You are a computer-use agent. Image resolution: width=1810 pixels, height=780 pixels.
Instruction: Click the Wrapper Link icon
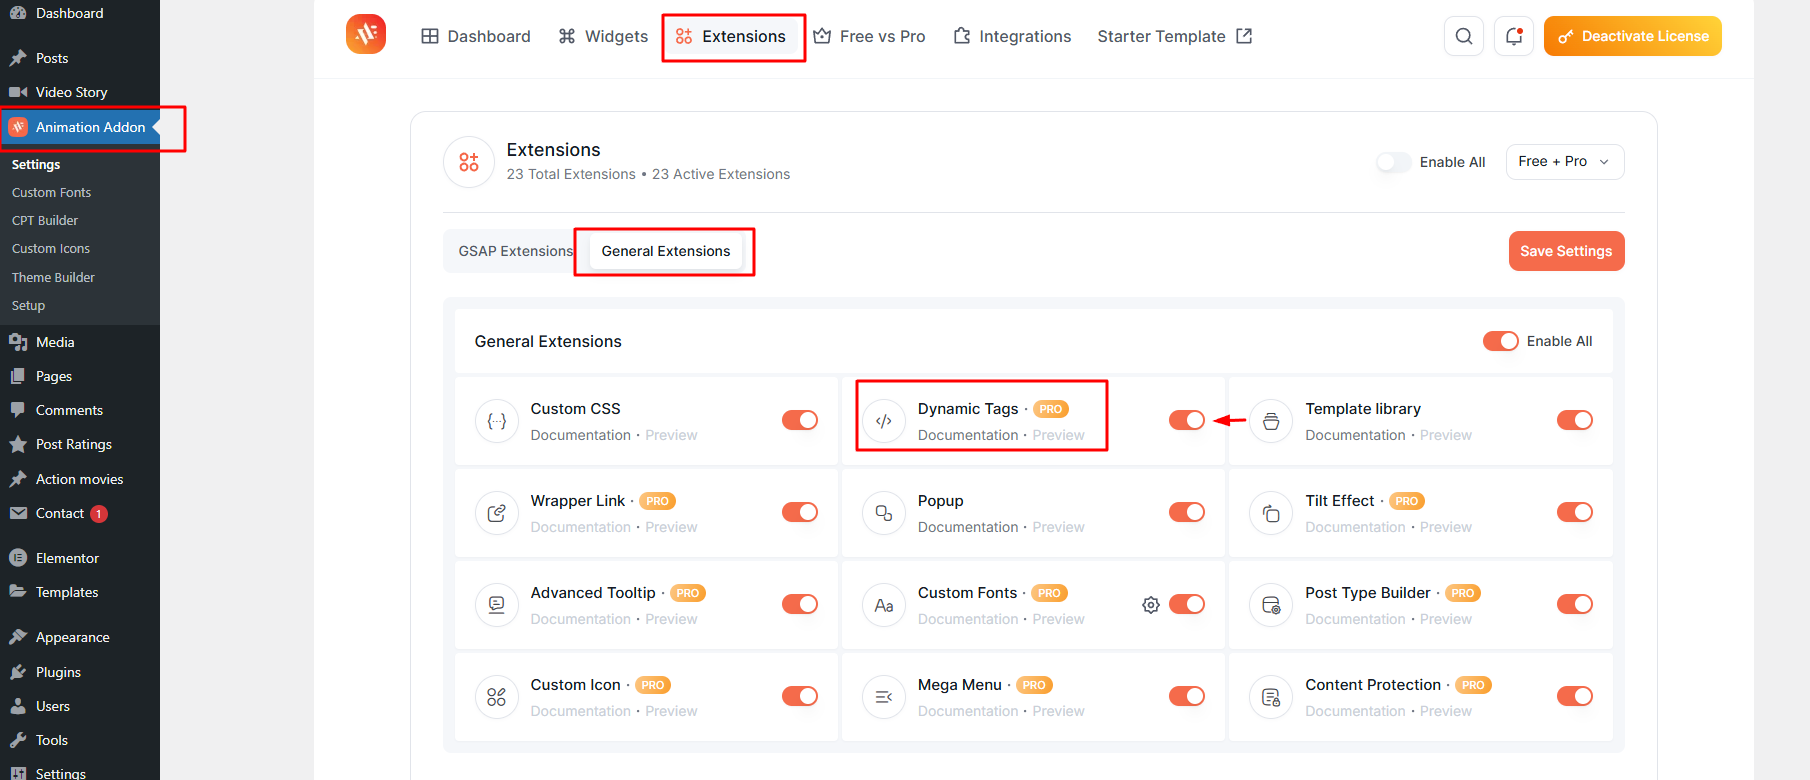497,513
